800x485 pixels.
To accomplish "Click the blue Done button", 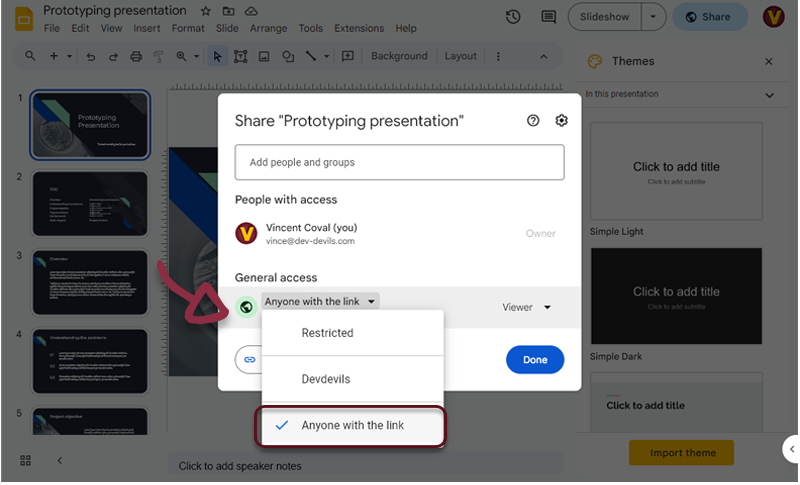I will pyautogui.click(x=535, y=360).
